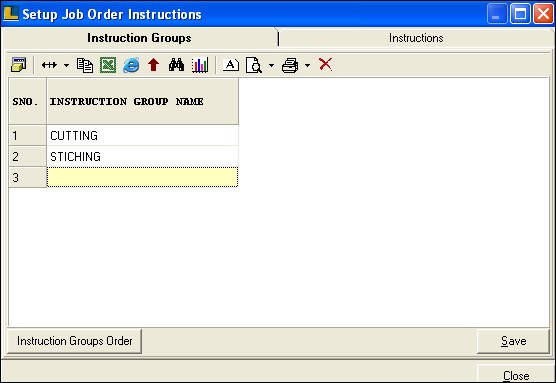
Task: Maximize the Setup Job Order Instructions window
Action: [x=520, y=14]
